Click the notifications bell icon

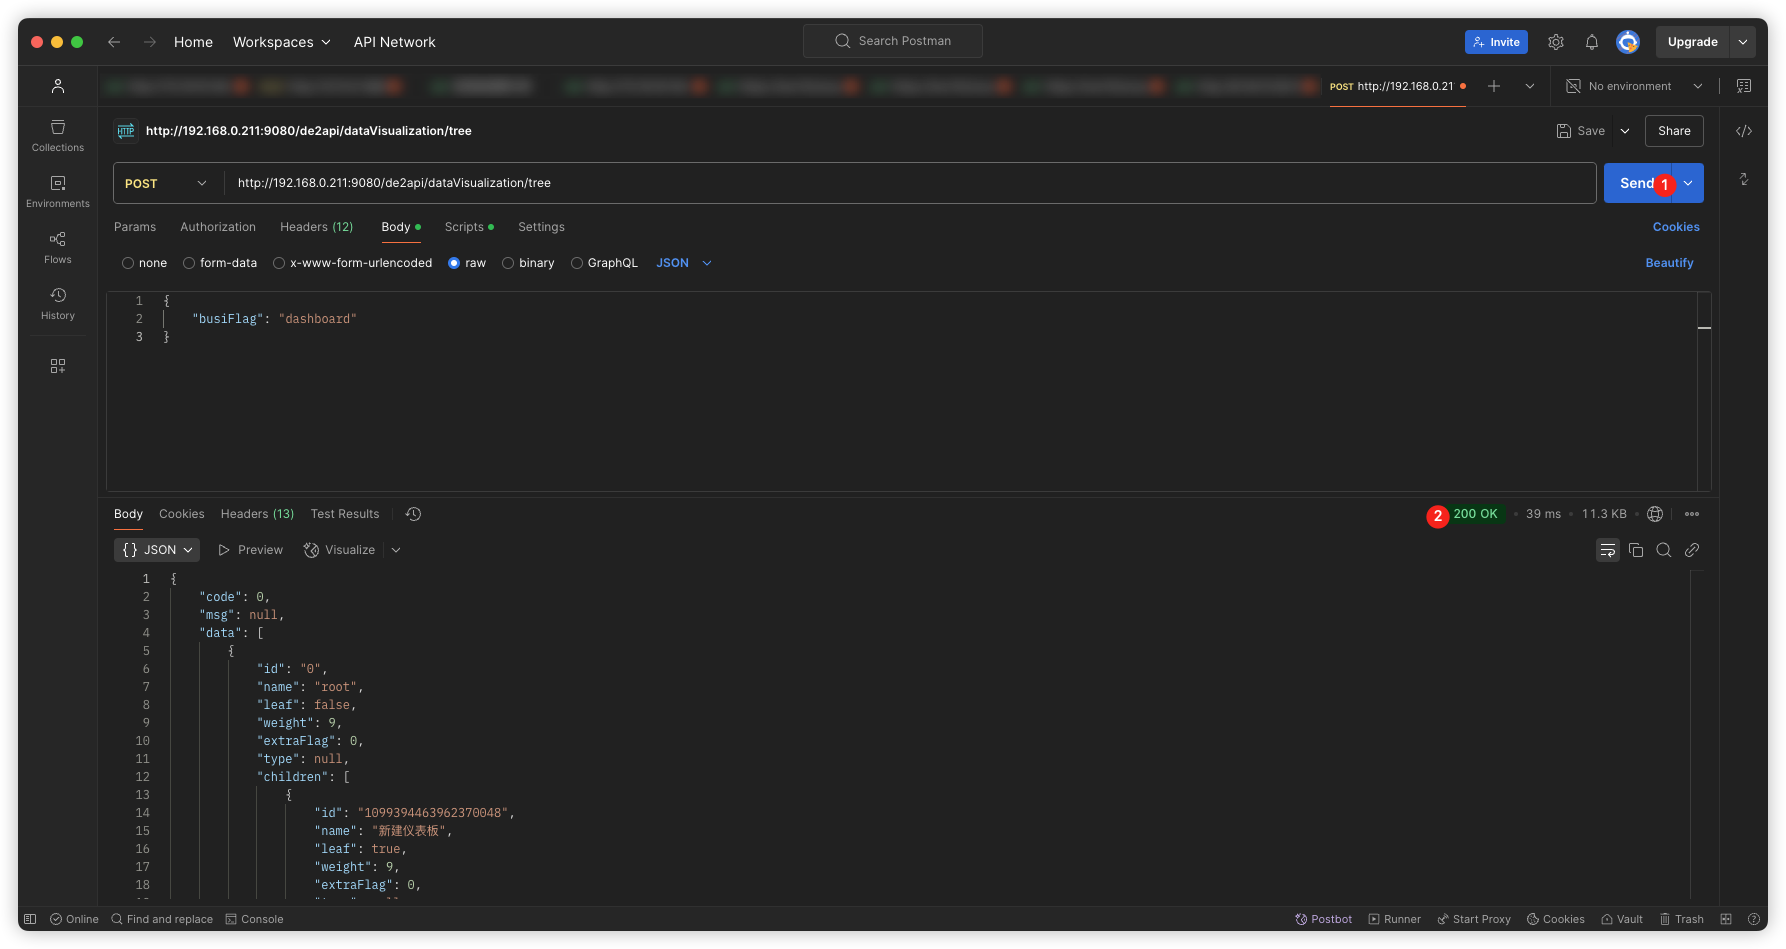pyautogui.click(x=1592, y=42)
